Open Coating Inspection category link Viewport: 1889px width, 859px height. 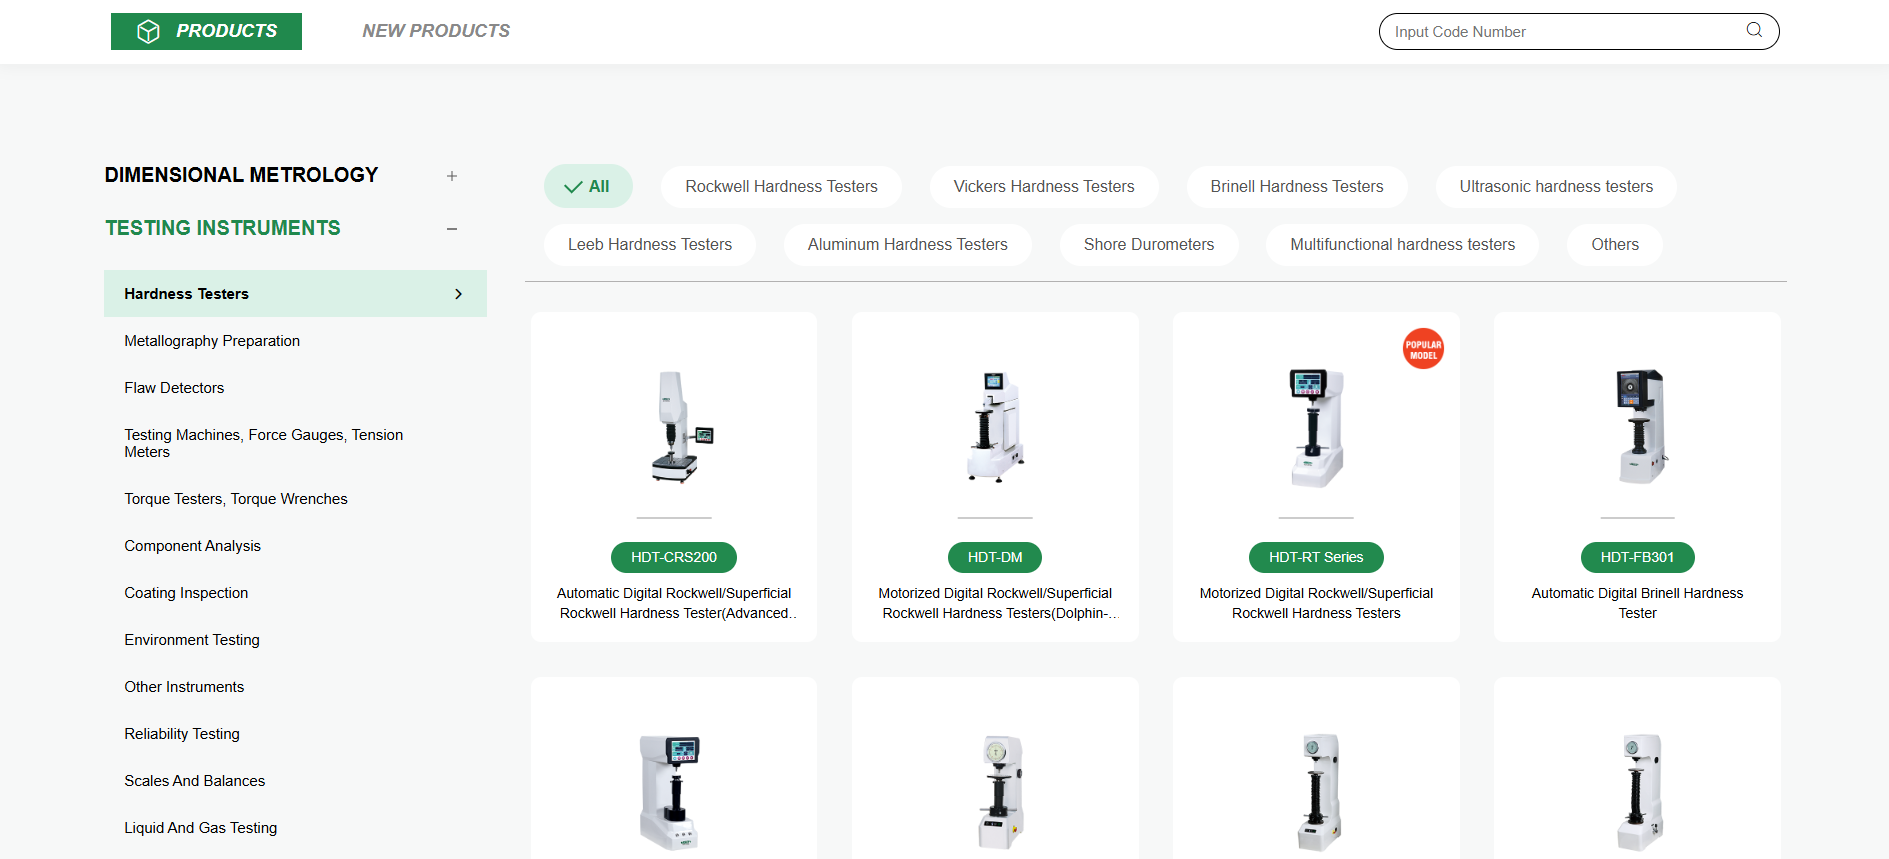click(x=186, y=593)
